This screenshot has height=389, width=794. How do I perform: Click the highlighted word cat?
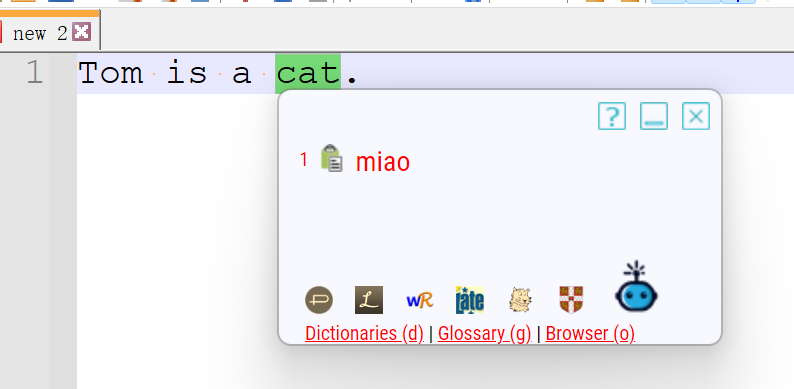[308, 73]
